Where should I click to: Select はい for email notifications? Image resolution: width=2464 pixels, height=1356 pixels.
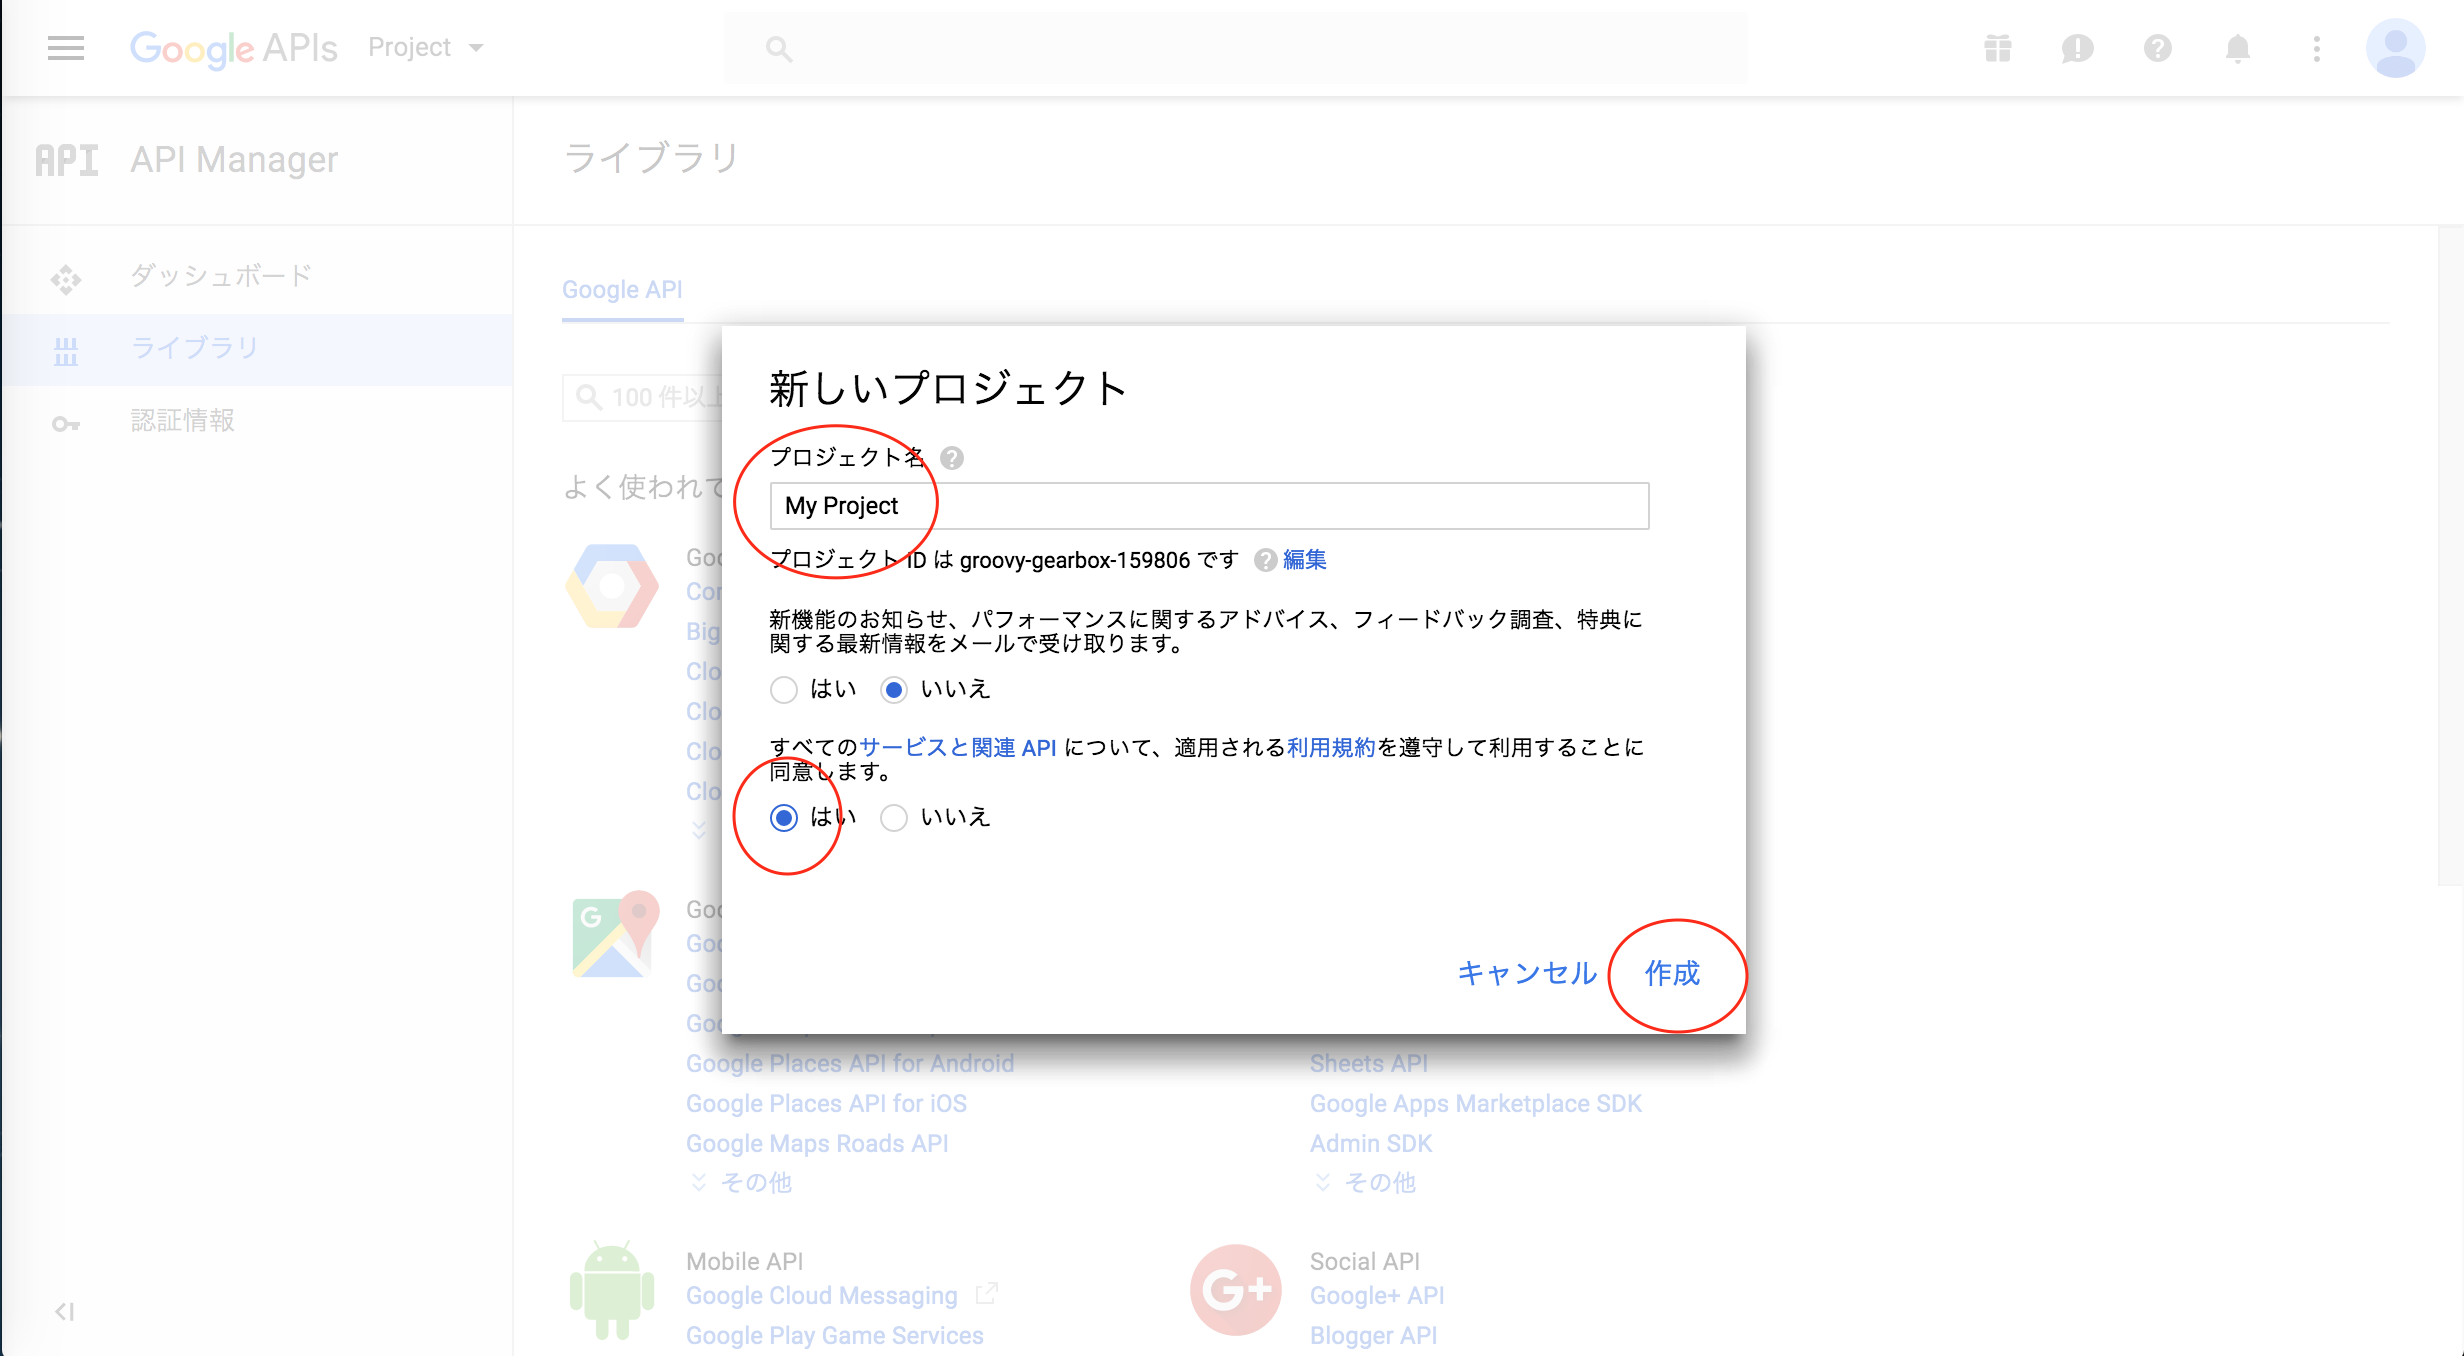[784, 689]
